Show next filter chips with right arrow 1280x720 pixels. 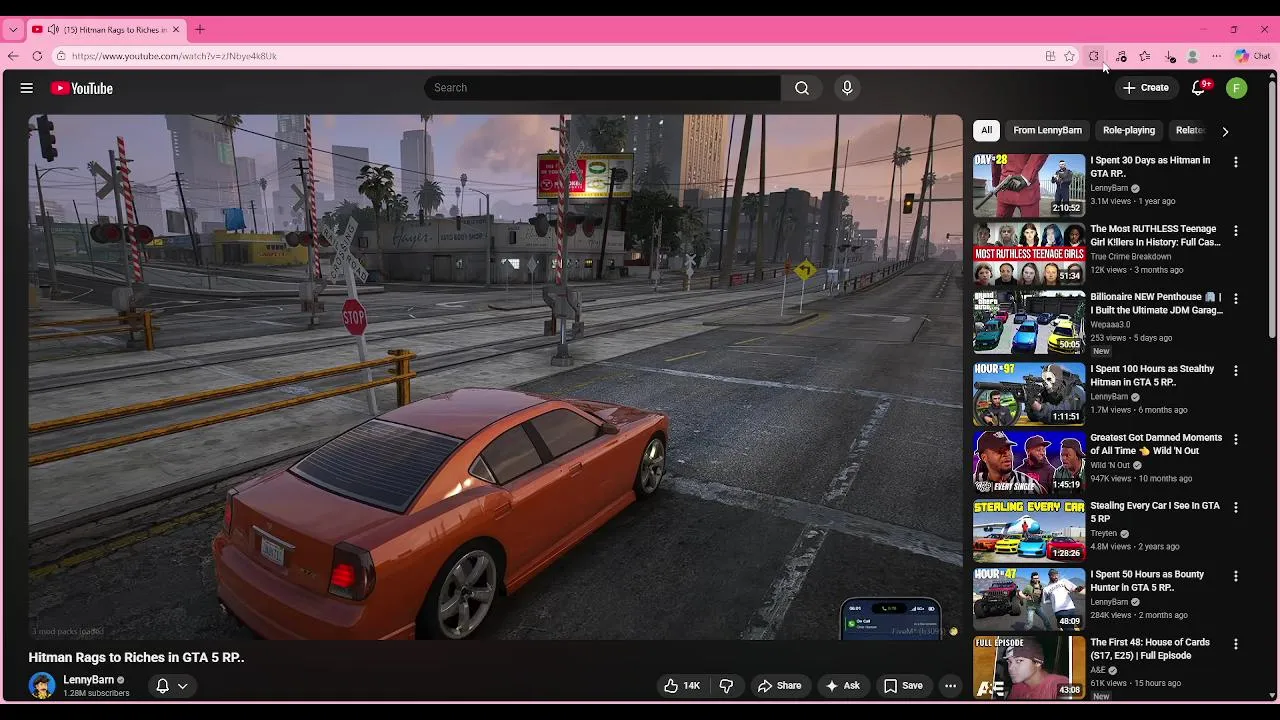1225,131
